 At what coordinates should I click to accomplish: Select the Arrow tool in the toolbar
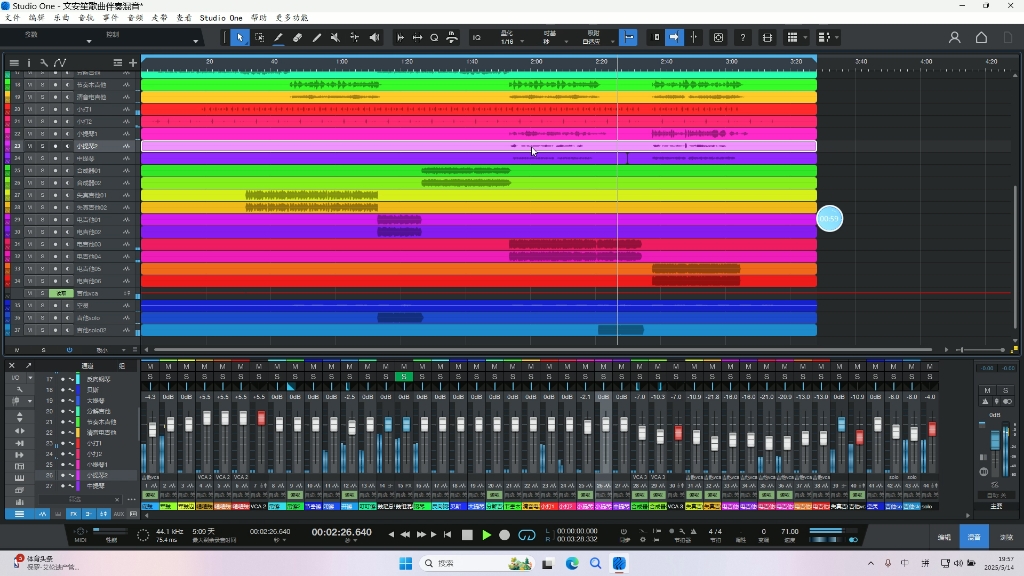click(240, 38)
